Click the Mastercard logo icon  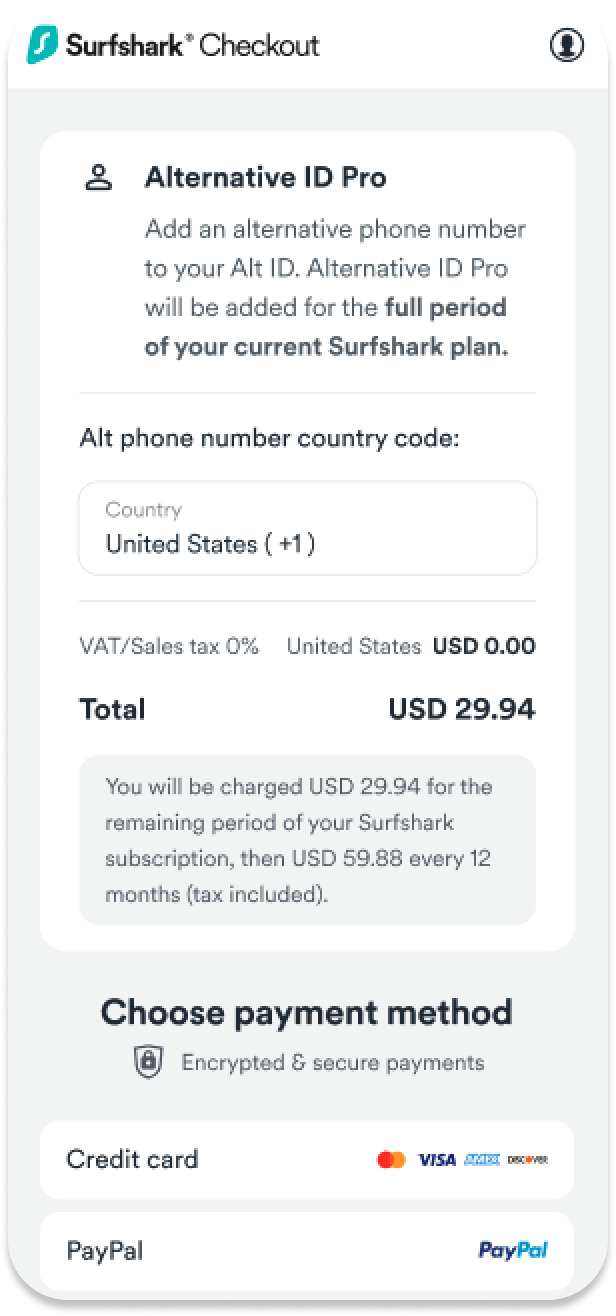point(391,1160)
